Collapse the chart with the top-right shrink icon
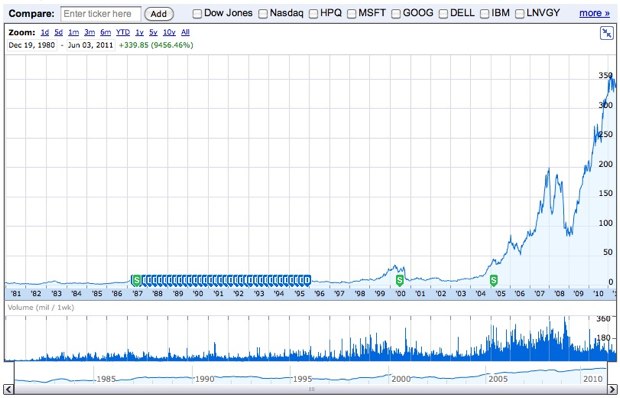Image resolution: width=620 pixels, height=398 pixels. [606, 33]
